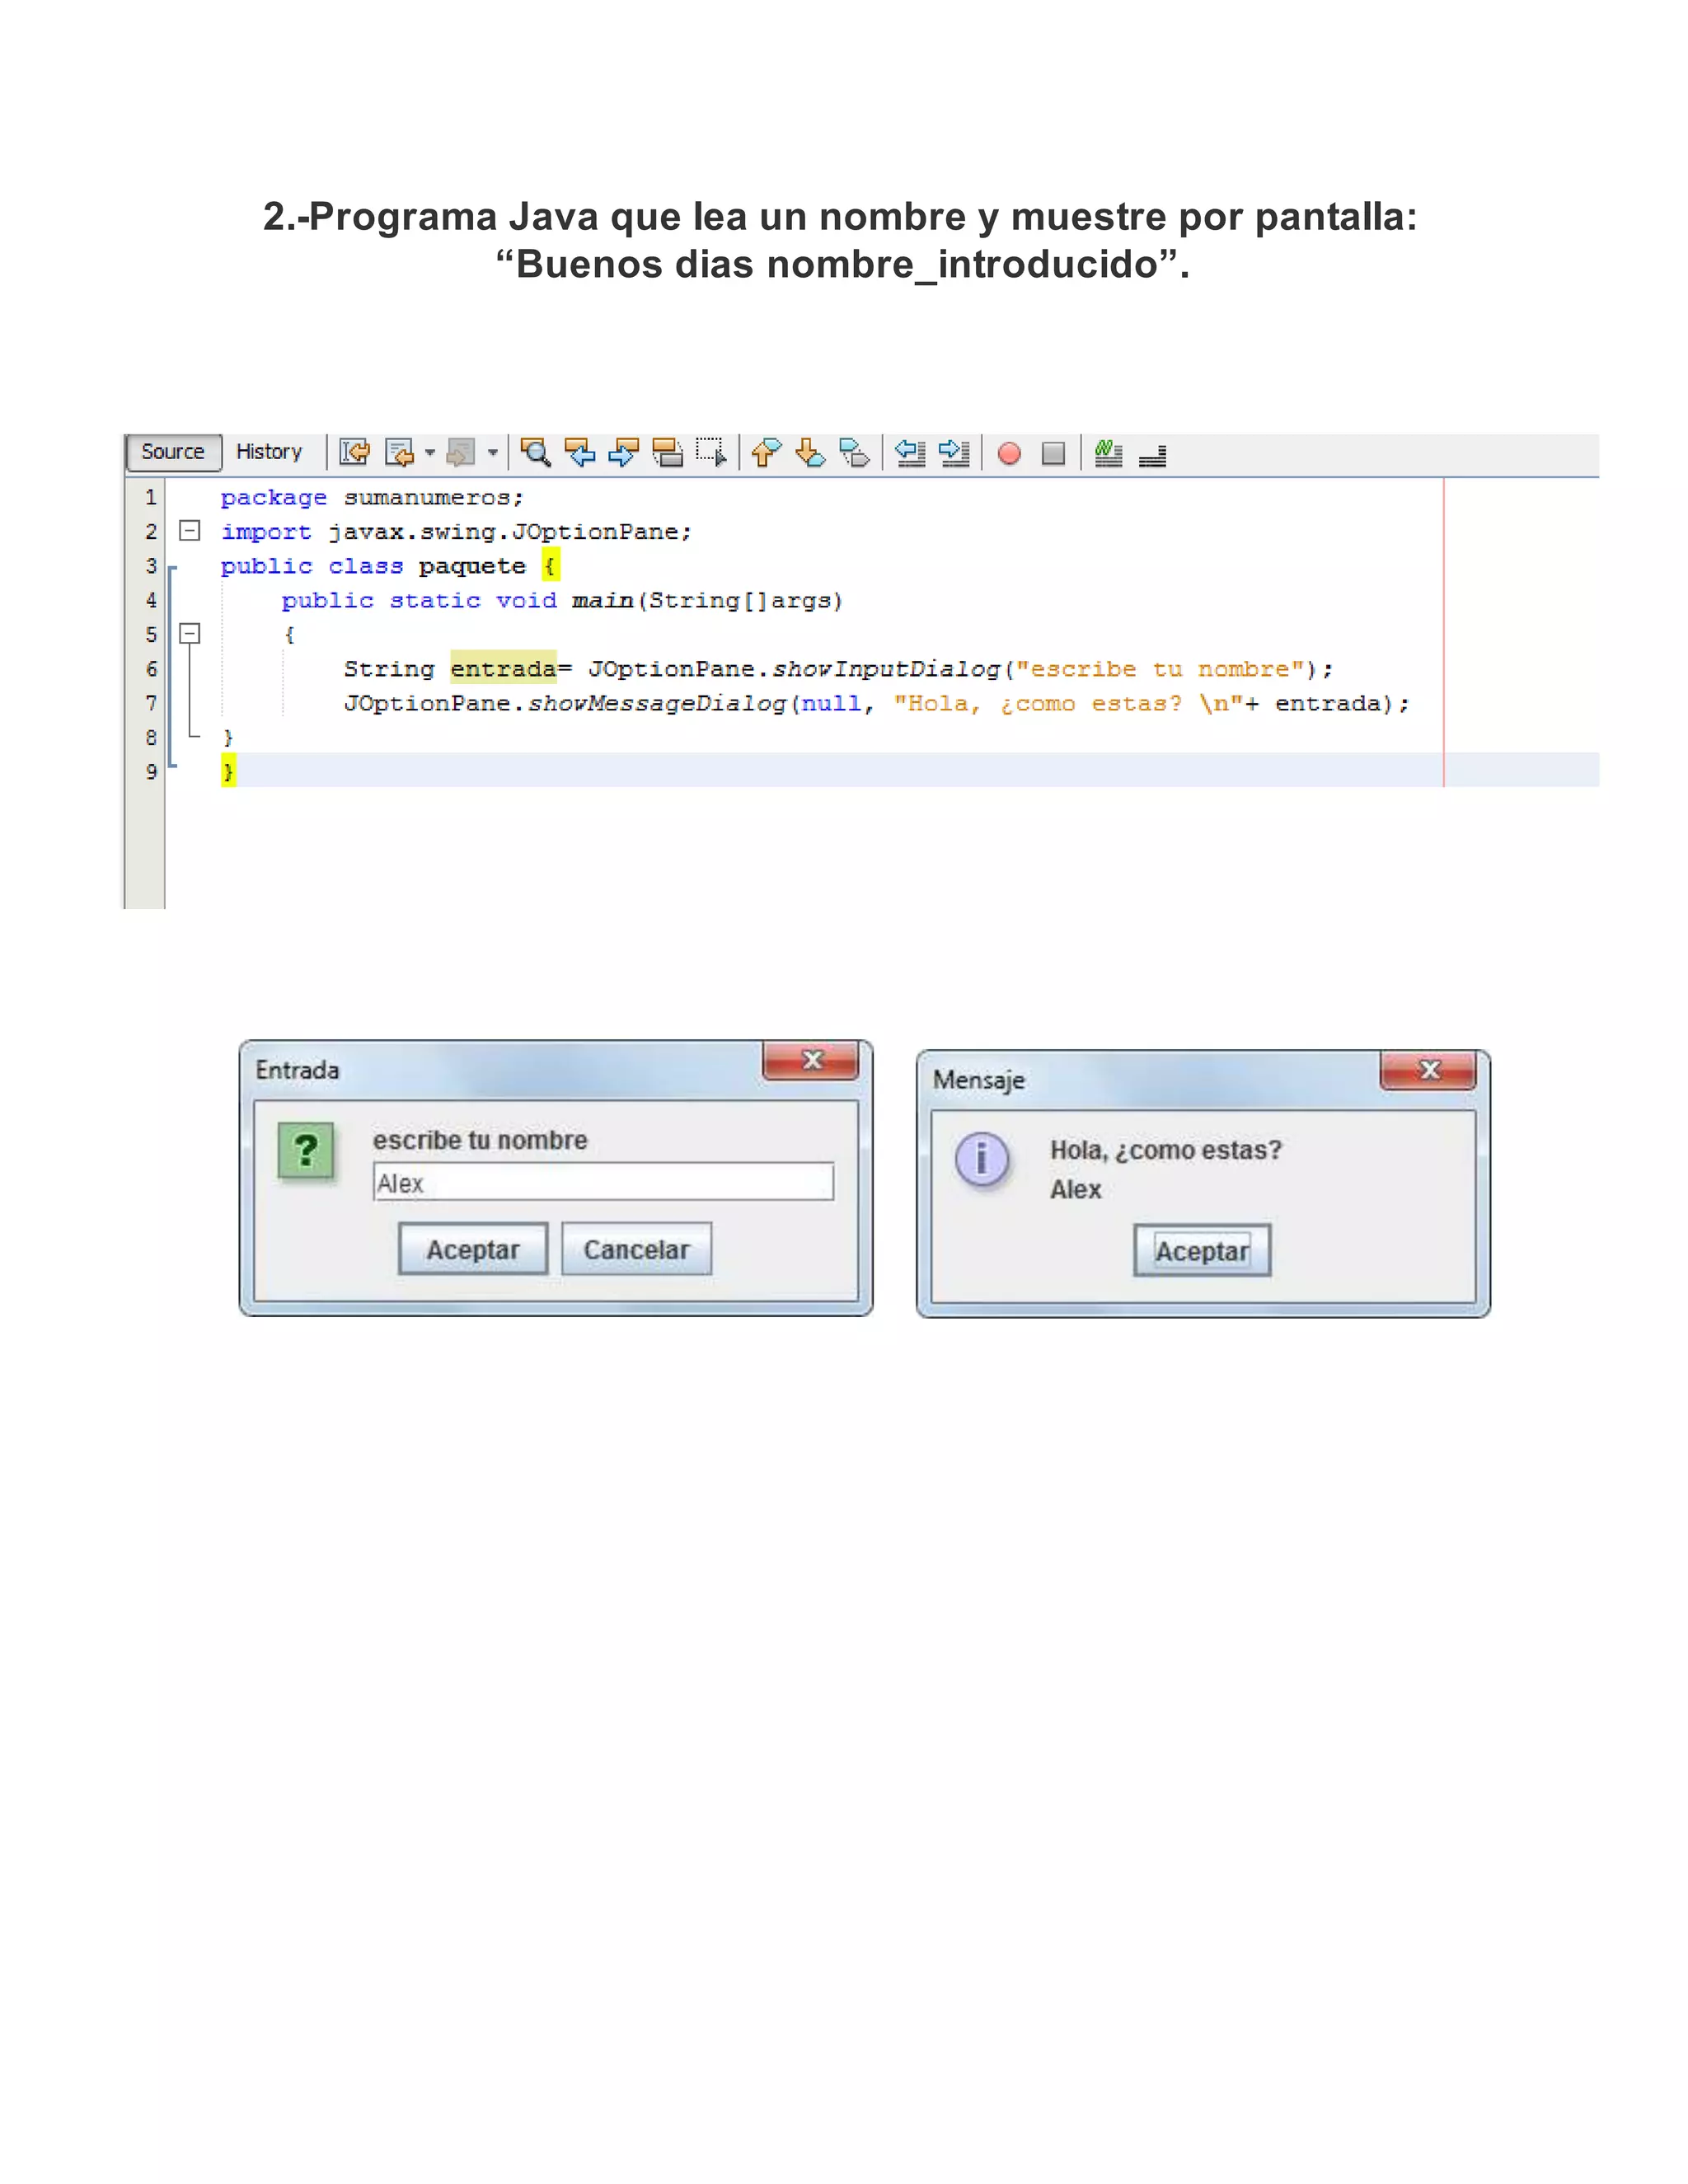1688x2184 pixels.
Task: Open the Back navigation dropdown arrow
Action: 430,453
